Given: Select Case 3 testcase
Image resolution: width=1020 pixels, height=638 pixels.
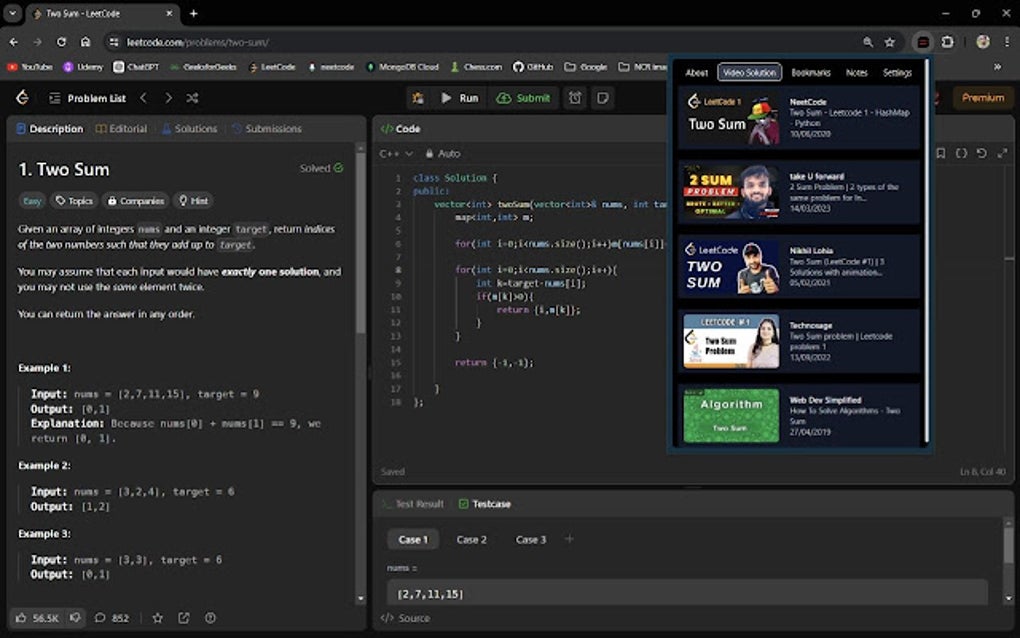Looking at the screenshot, I should pos(531,539).
